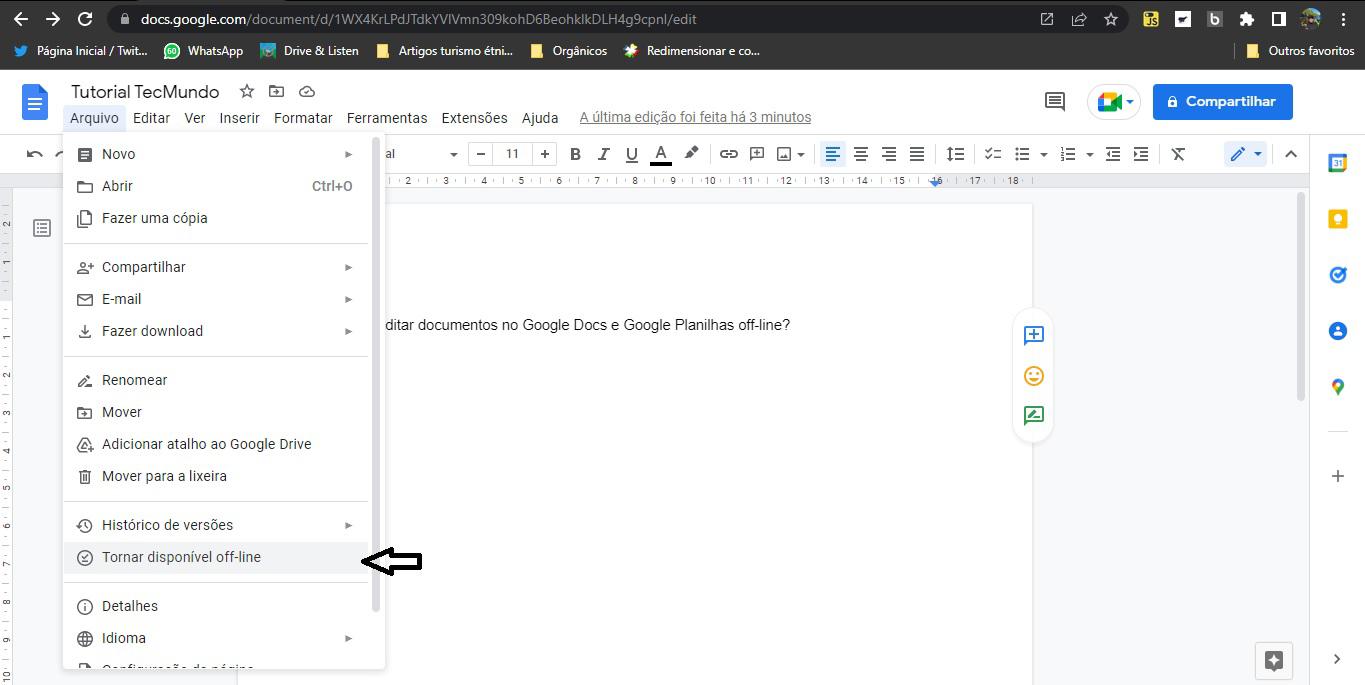Screen dimensions: 1365x685
Task: Click the add comment icon beside page
Action: [x=1033, y=335]
